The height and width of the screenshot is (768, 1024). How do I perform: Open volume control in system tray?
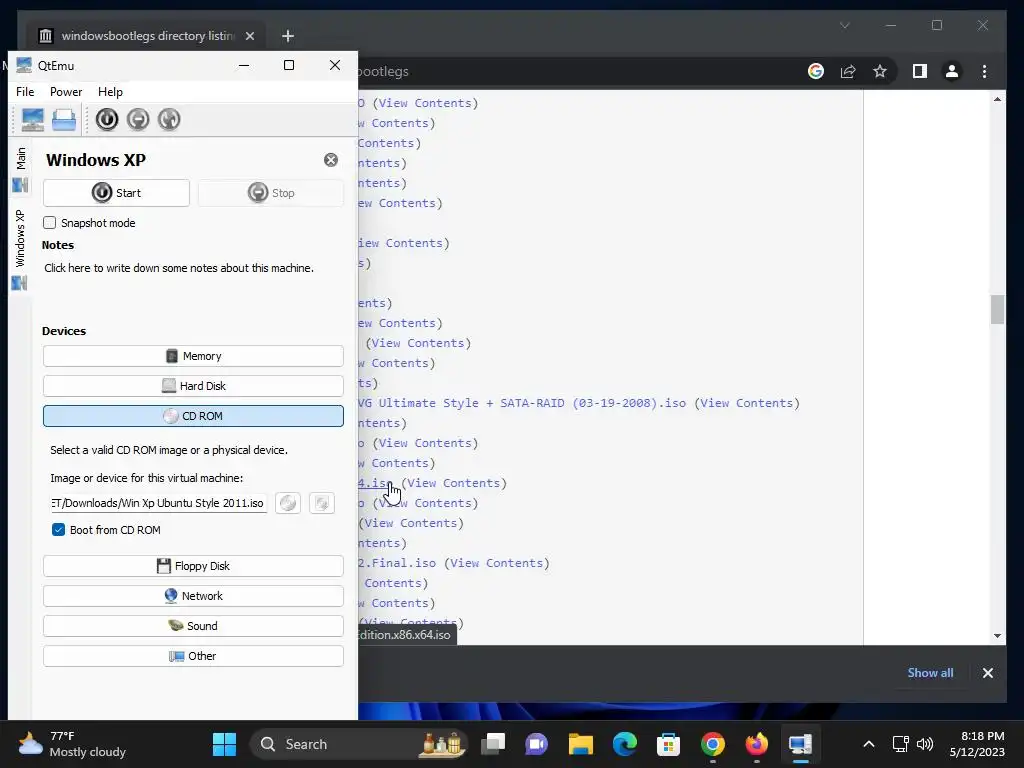tap(925, 744)
